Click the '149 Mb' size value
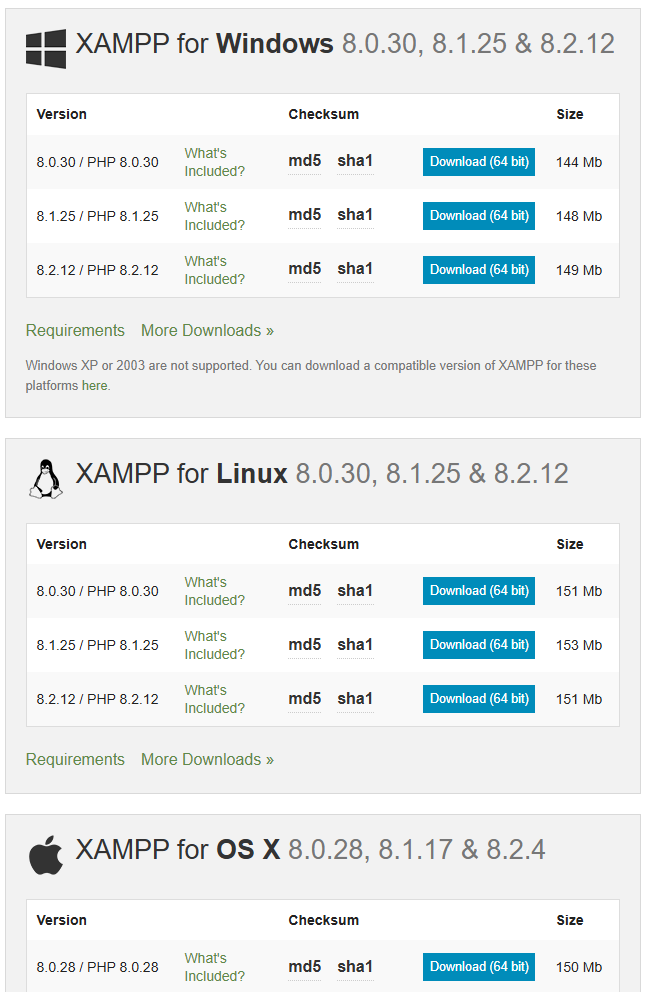This screenshot has width=653, height=992. (579, 270)
